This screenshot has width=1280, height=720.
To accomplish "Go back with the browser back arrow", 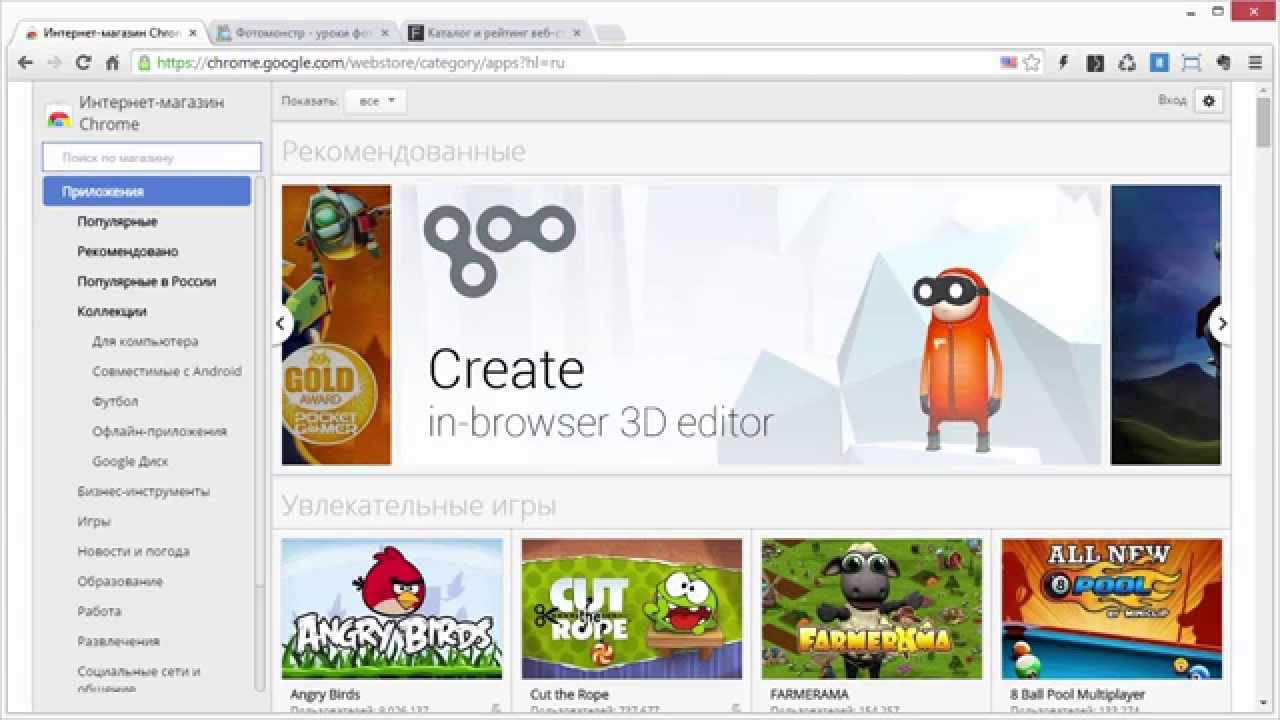I will pos(25,62).
